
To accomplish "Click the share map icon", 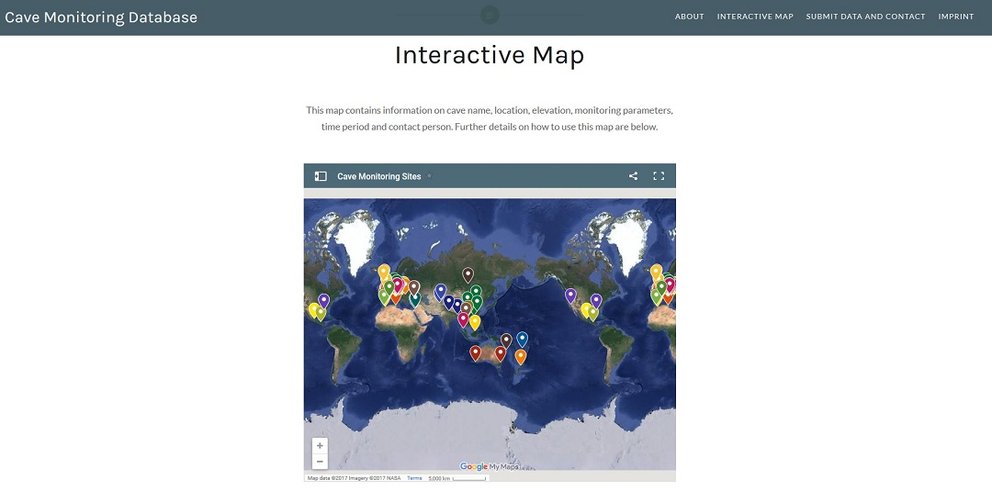I will [x=633, y=177].
